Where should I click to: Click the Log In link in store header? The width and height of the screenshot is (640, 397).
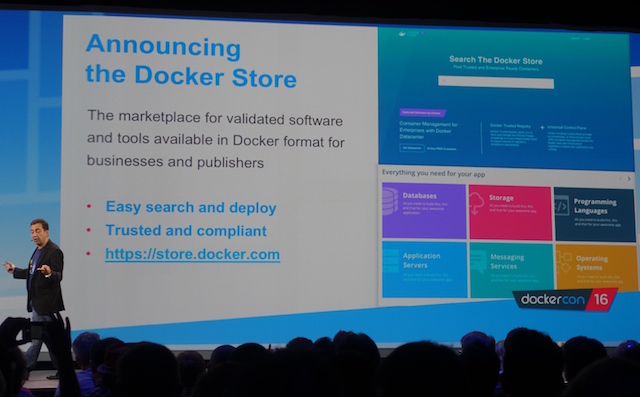pyautogui.click(x=587, y=39)
